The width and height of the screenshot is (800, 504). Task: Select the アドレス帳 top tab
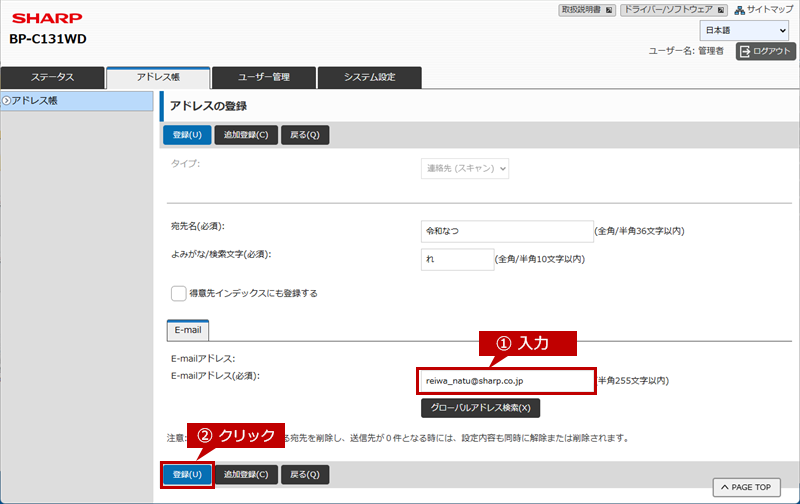click(x=158, y=78)
